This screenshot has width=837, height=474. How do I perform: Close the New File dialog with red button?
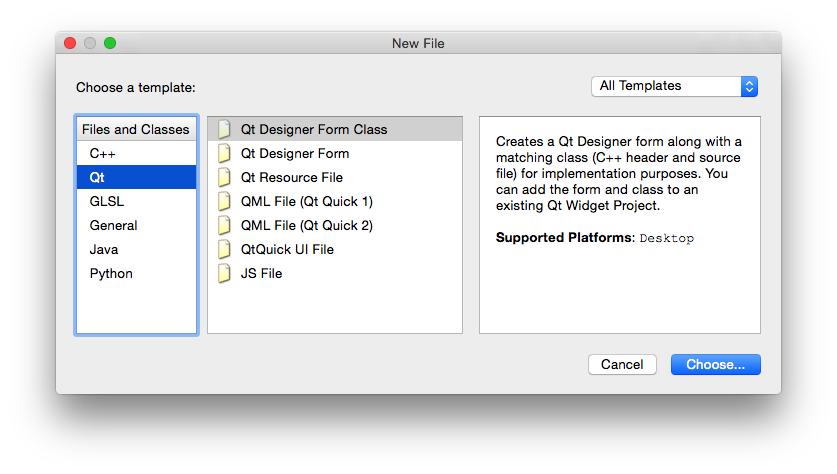coord(70,43)
